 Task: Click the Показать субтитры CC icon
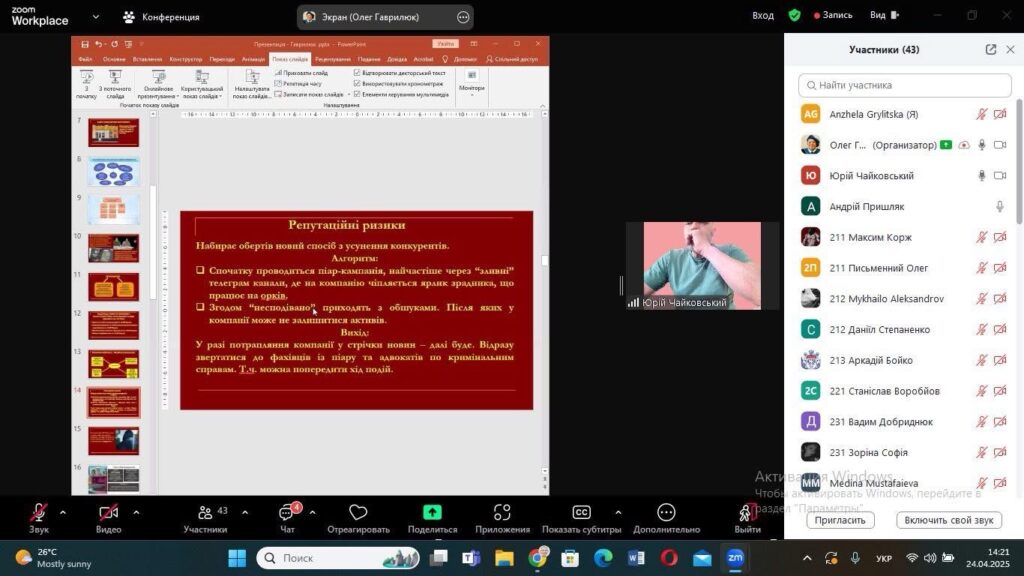click(581, 513)
